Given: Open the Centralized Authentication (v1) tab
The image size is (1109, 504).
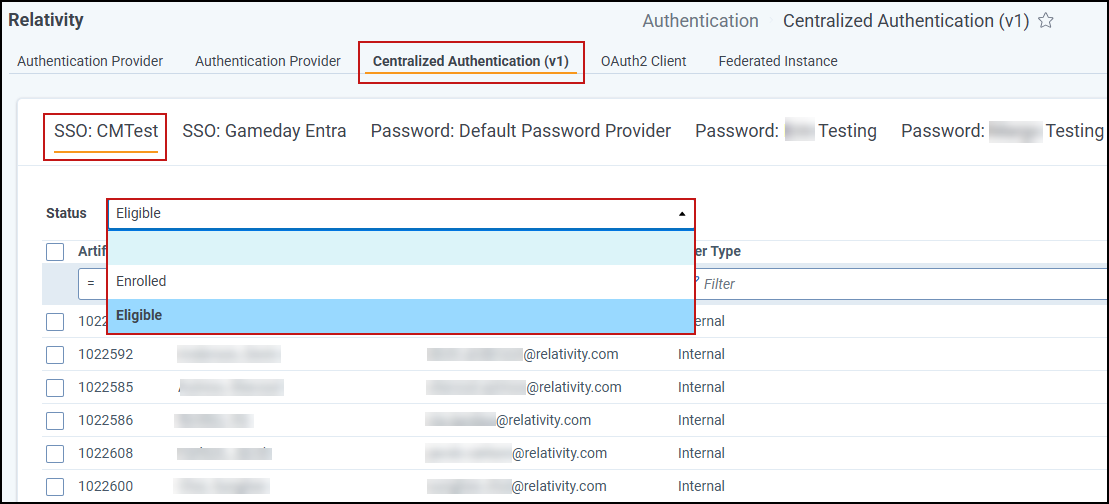Looking at the screenshot, I should coord(471,61).
